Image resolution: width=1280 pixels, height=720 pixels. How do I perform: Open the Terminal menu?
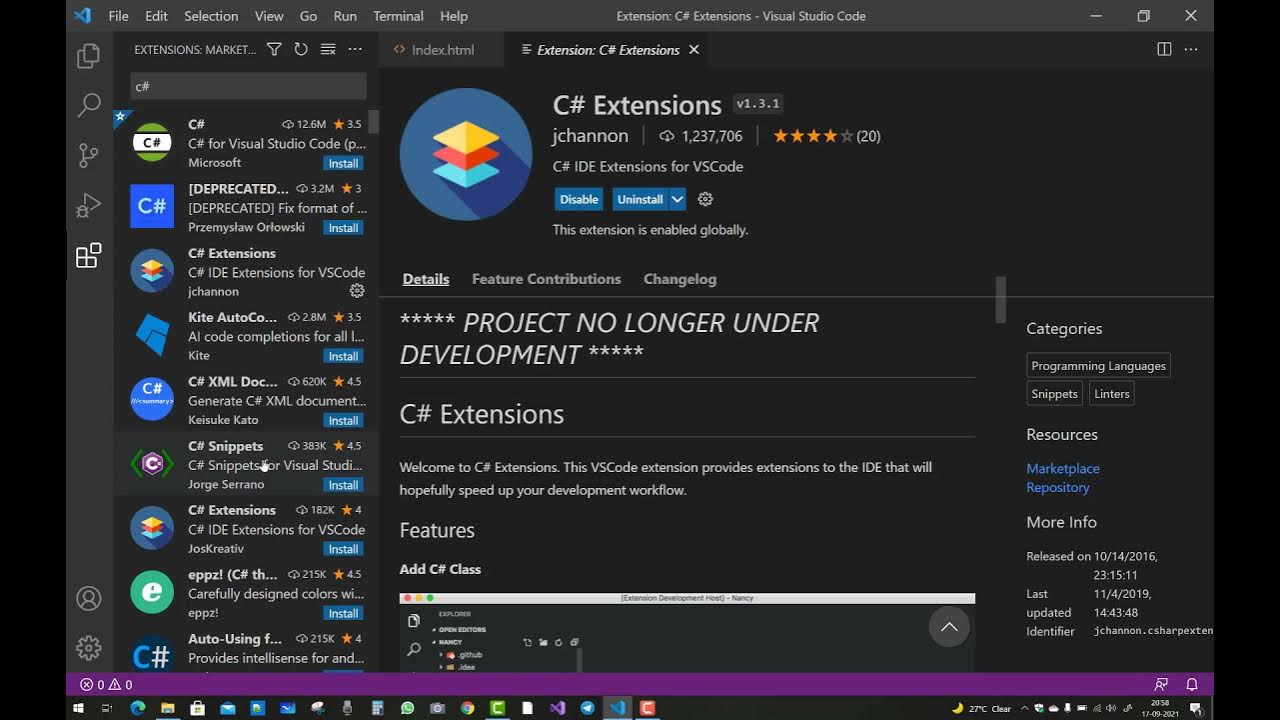click(398, 16)
